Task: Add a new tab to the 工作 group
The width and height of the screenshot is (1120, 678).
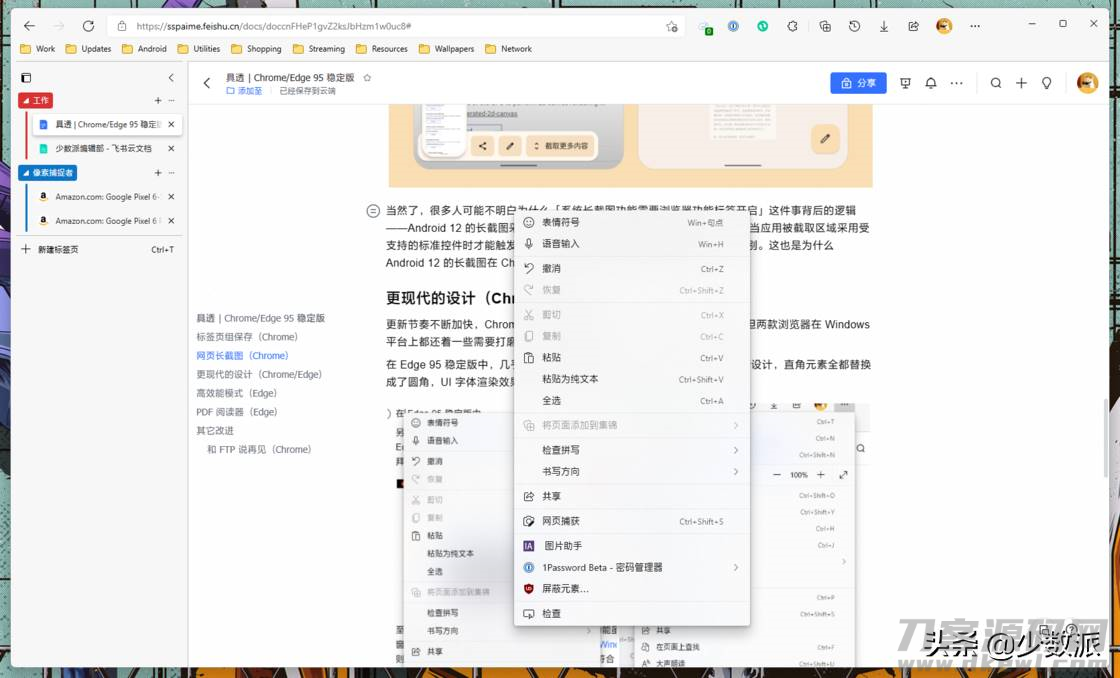Action: click(158, 101)
